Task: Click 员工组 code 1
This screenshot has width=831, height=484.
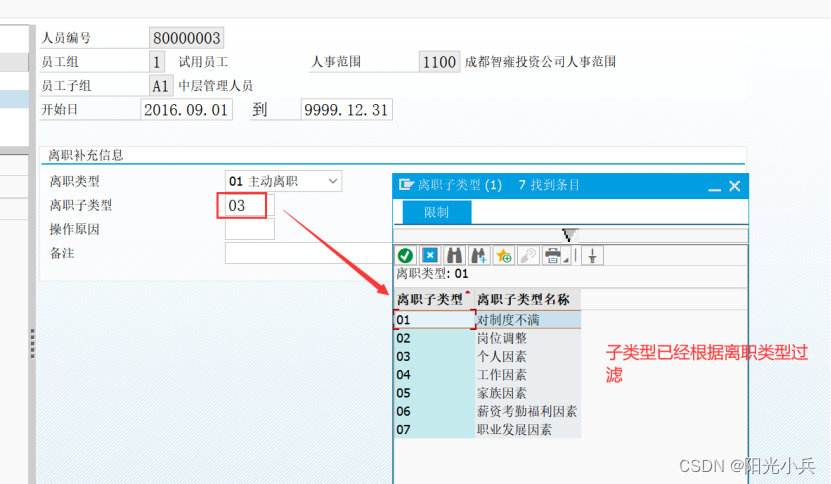Action: (157, 62)
